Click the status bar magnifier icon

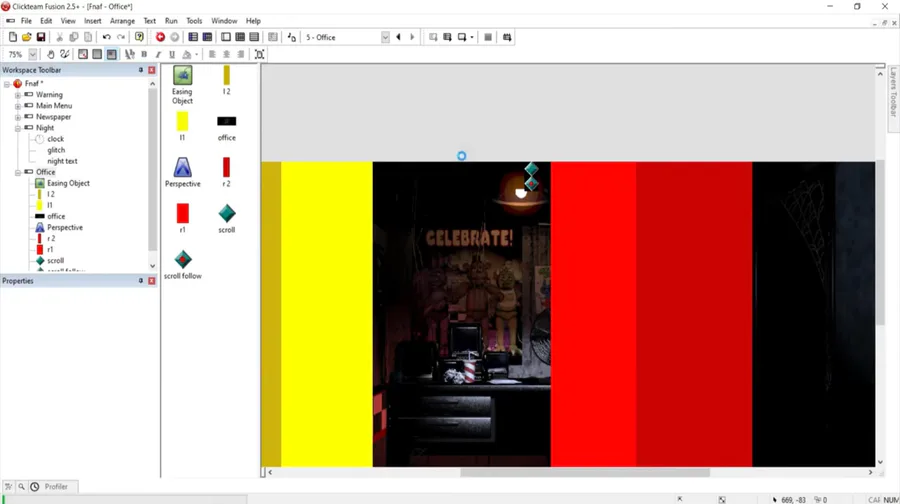click(x=21, y=487)
